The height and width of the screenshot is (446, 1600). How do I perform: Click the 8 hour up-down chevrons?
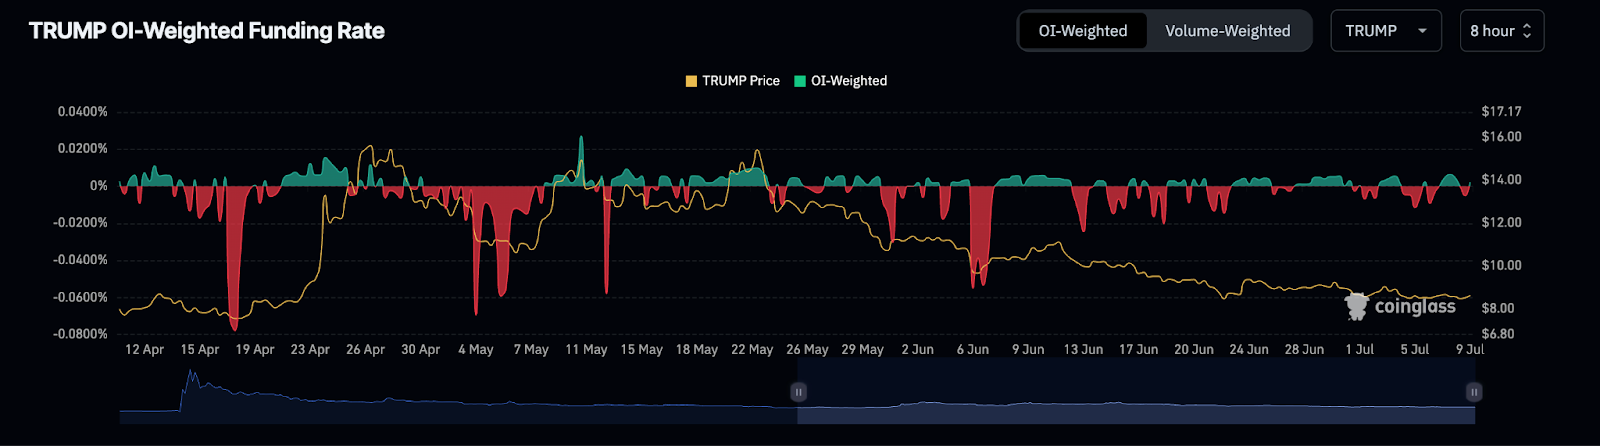[x=1527, y=31]
